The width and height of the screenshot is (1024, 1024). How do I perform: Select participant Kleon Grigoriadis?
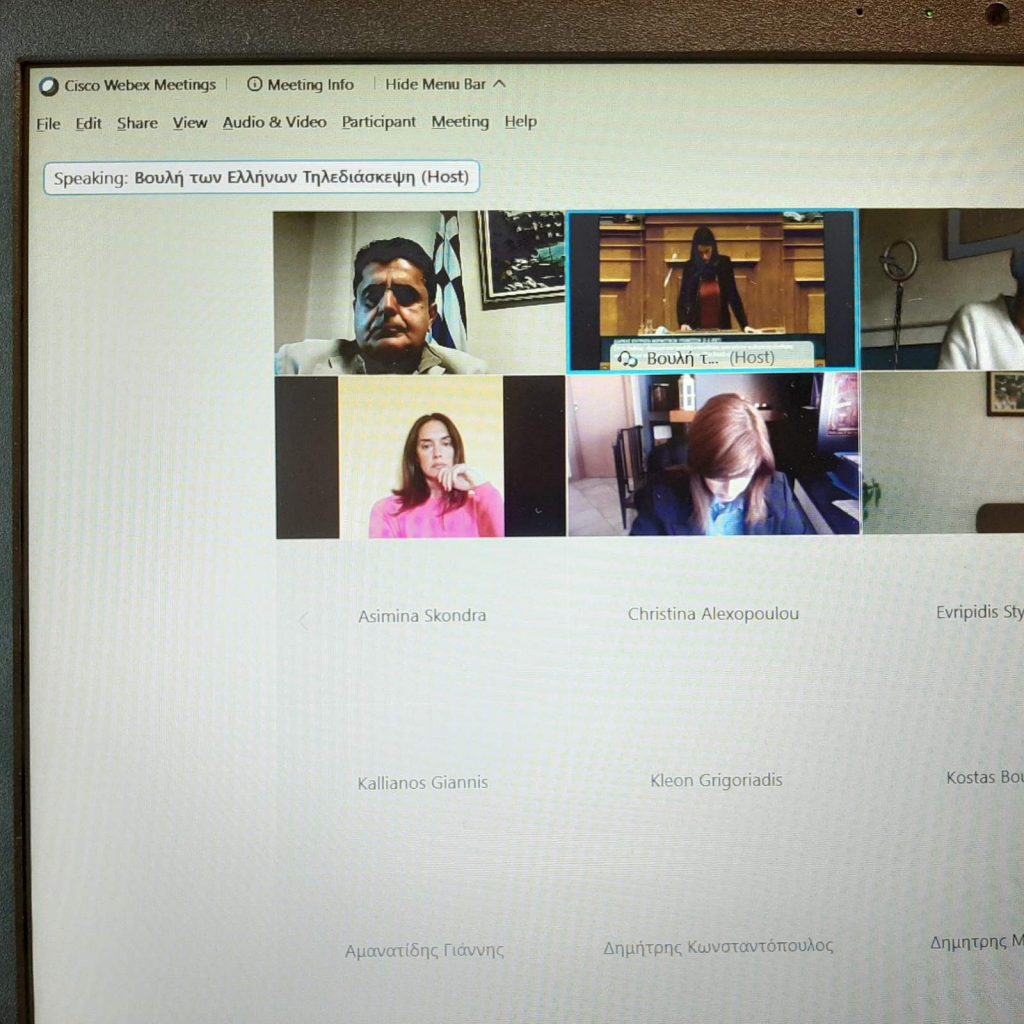point(716,780)
